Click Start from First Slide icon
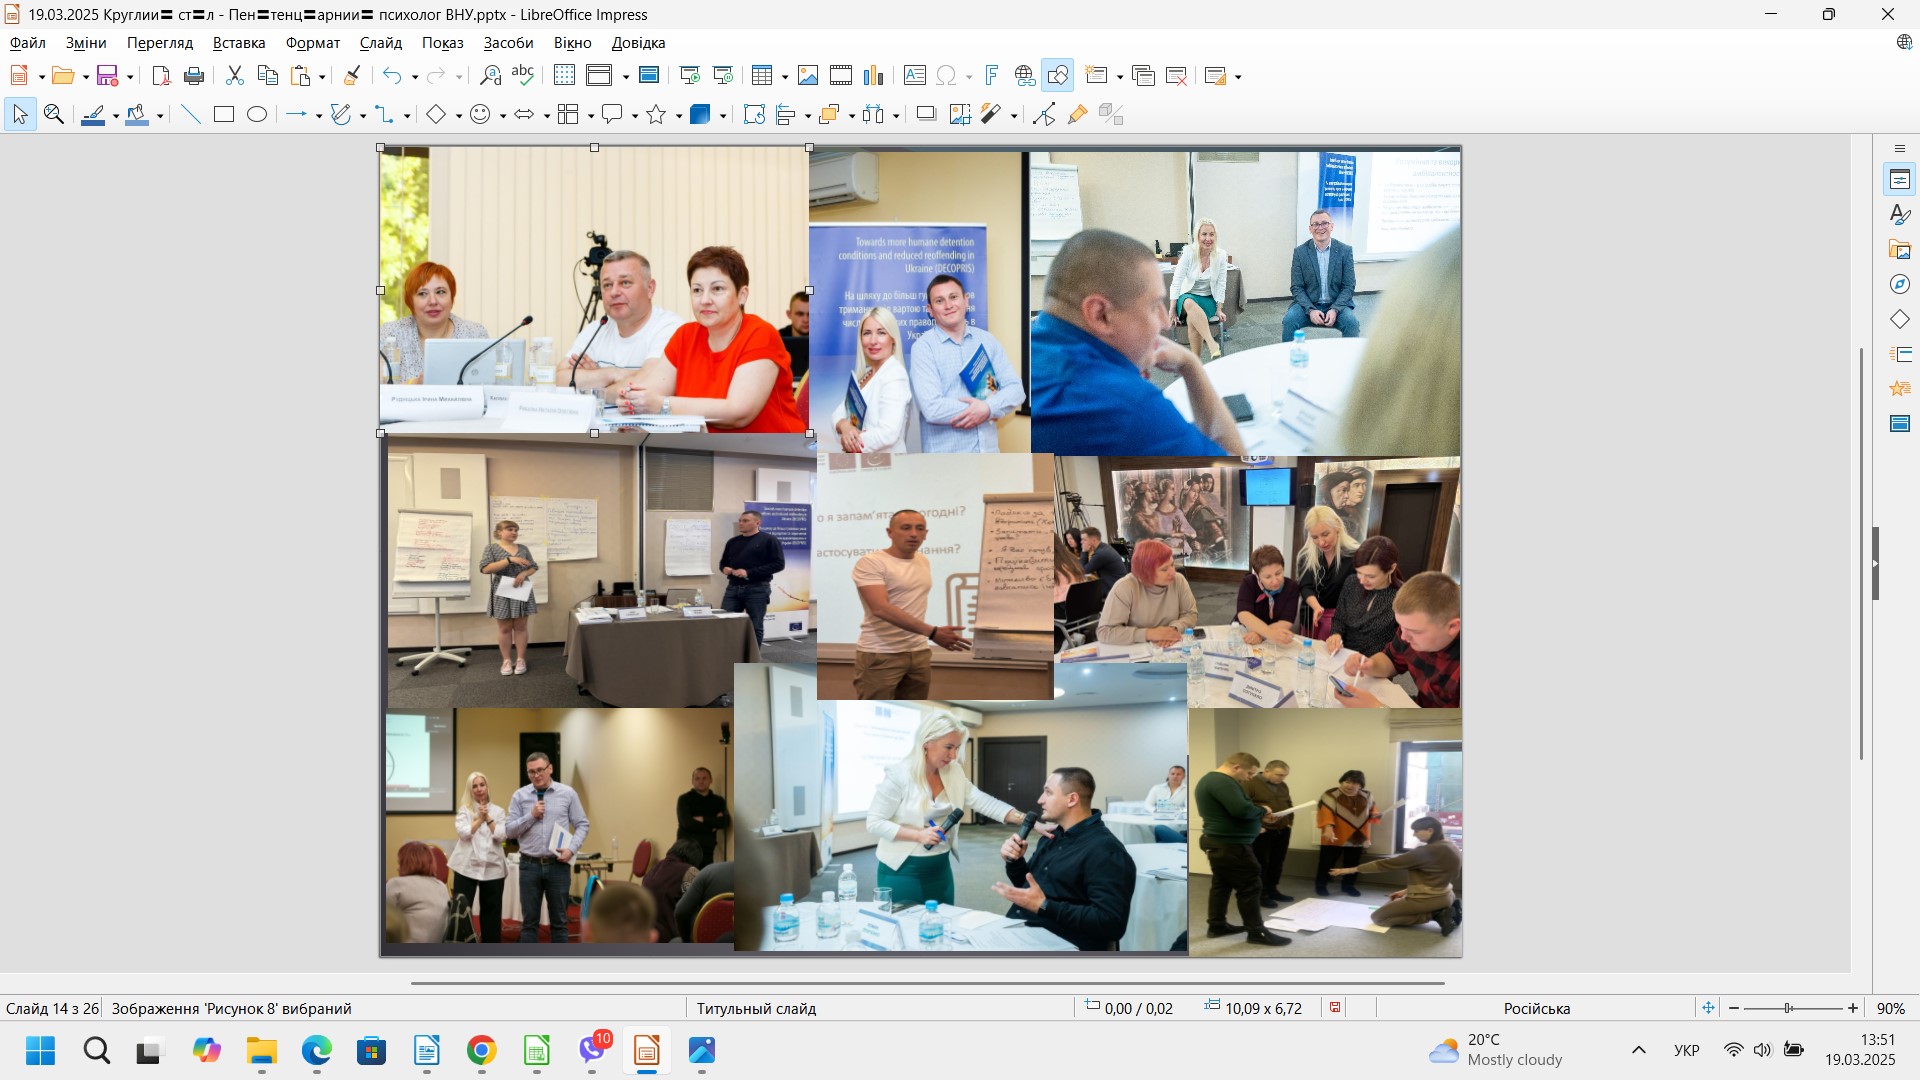1920x1080 pixels. tap(690, 76)
